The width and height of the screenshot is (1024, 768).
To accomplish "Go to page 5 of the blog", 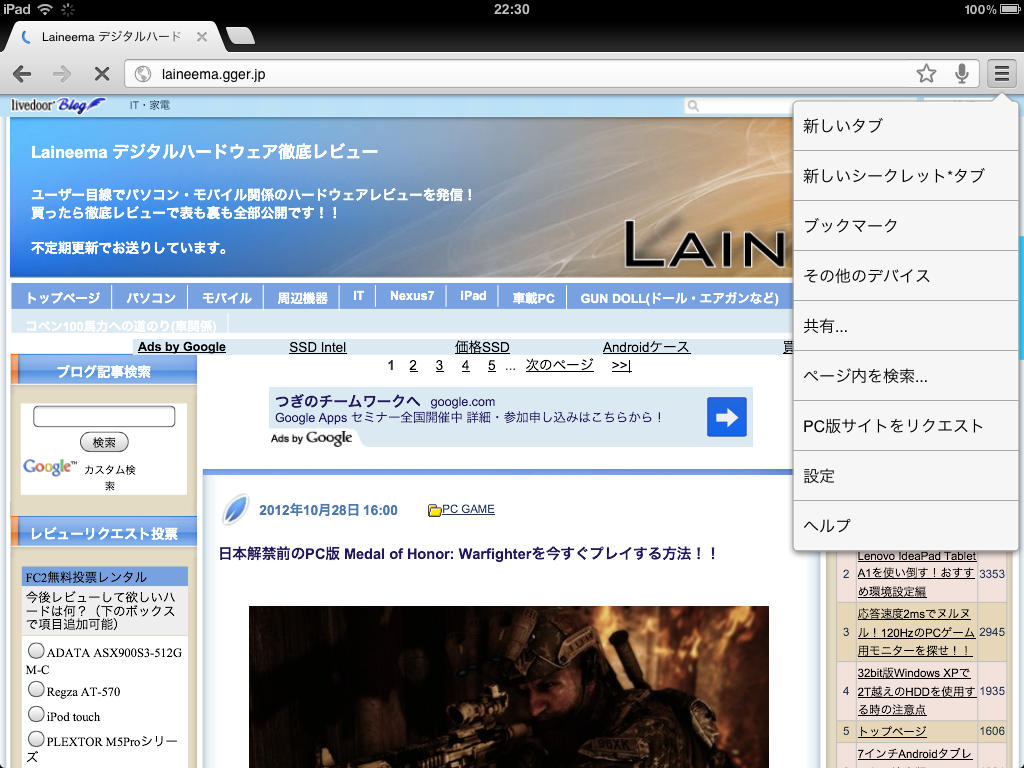I will point(492,365).
